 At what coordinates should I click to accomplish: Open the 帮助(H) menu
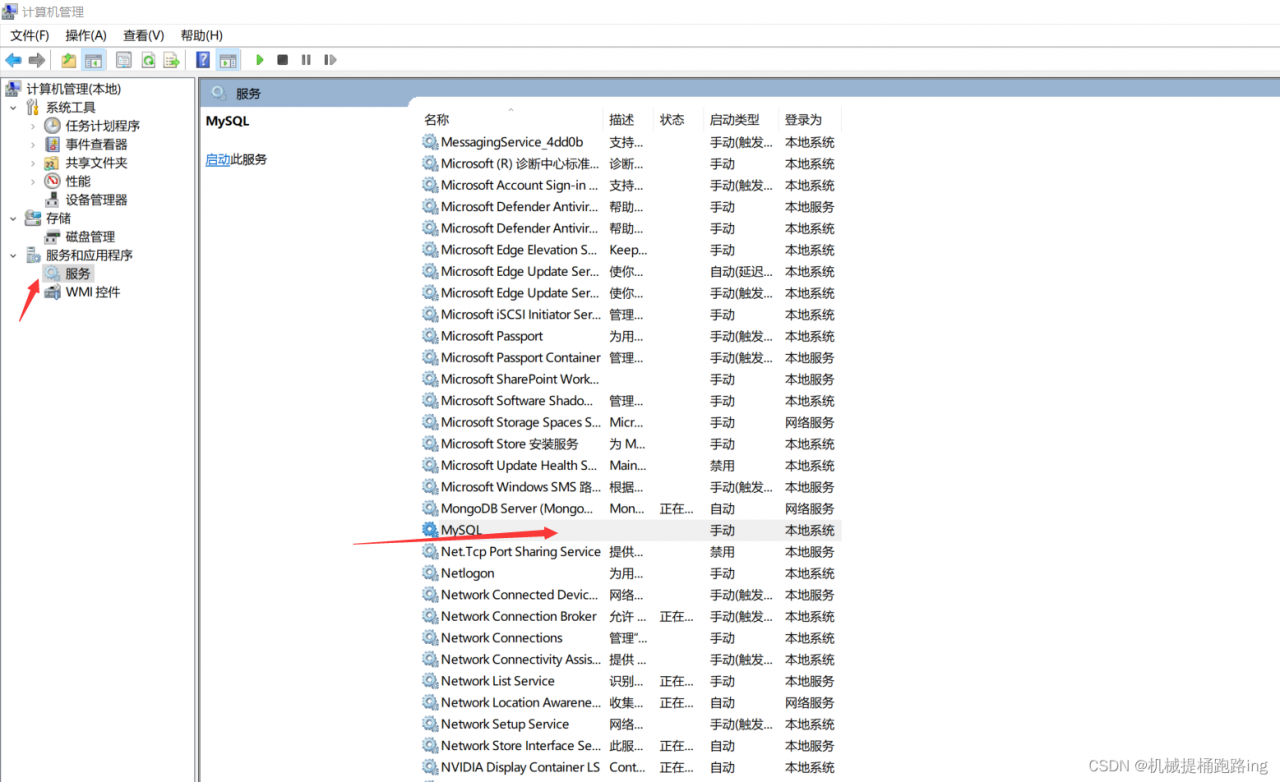[x=201, y=35]
